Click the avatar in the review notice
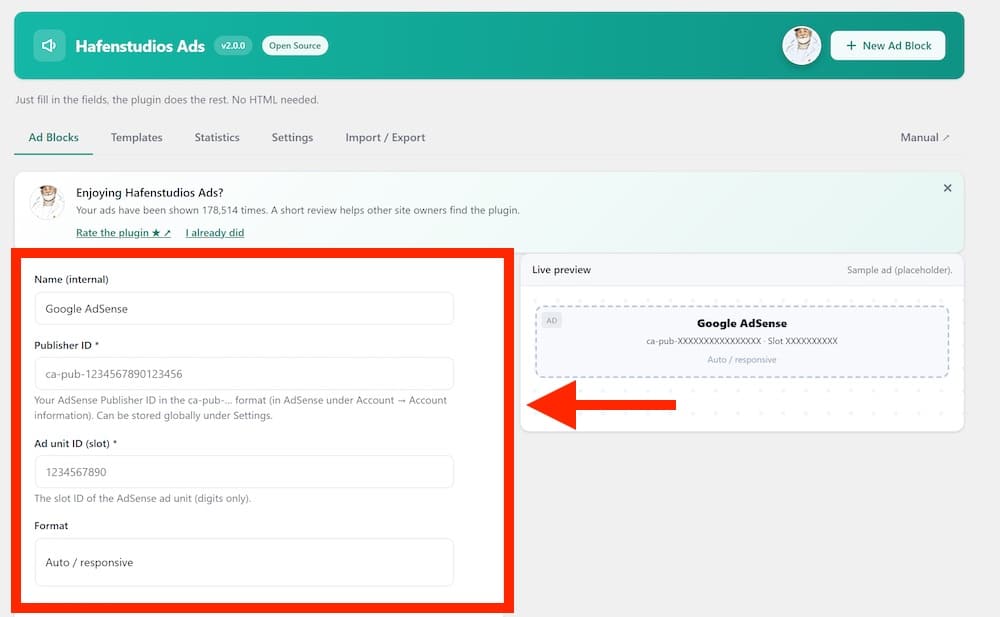Image resolution: width=1000 pixels, height=617 pixels. click(47, 202)
